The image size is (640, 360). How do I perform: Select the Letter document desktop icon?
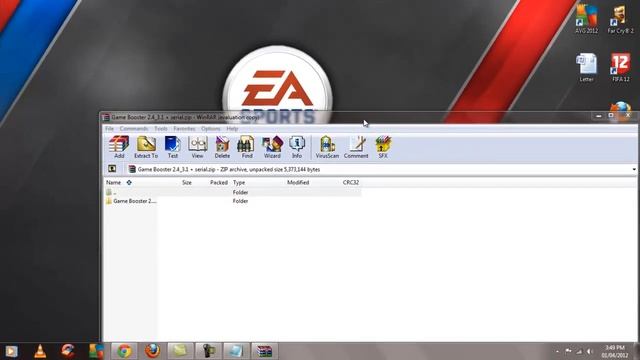(x=587, y=67)
